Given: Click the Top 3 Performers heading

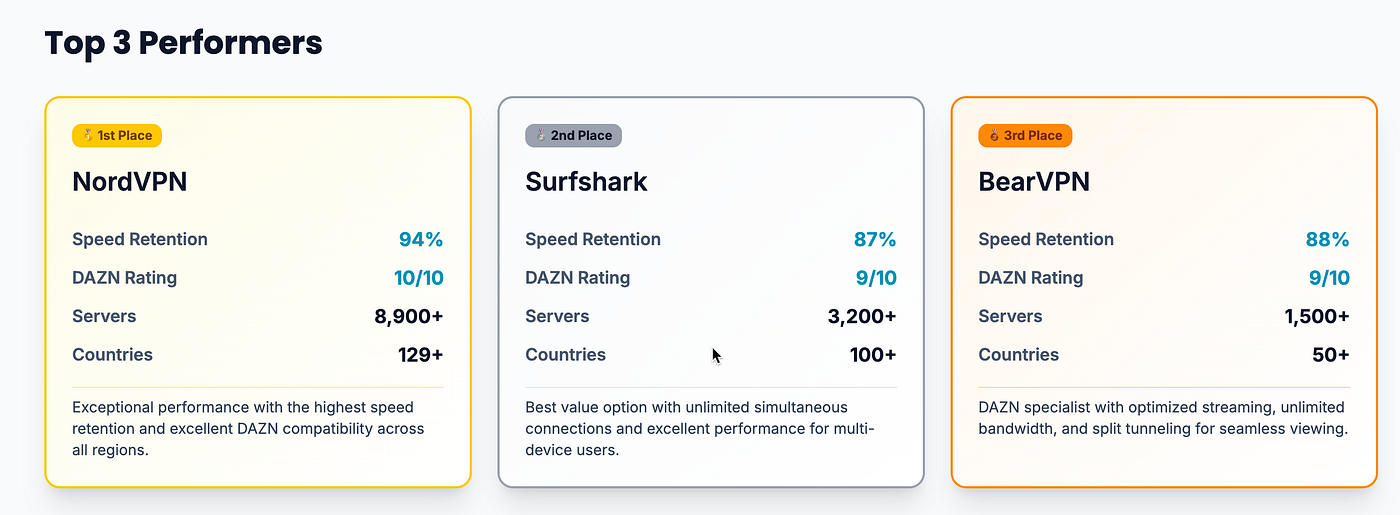Looking at the screenshot, I should point(184,43).
